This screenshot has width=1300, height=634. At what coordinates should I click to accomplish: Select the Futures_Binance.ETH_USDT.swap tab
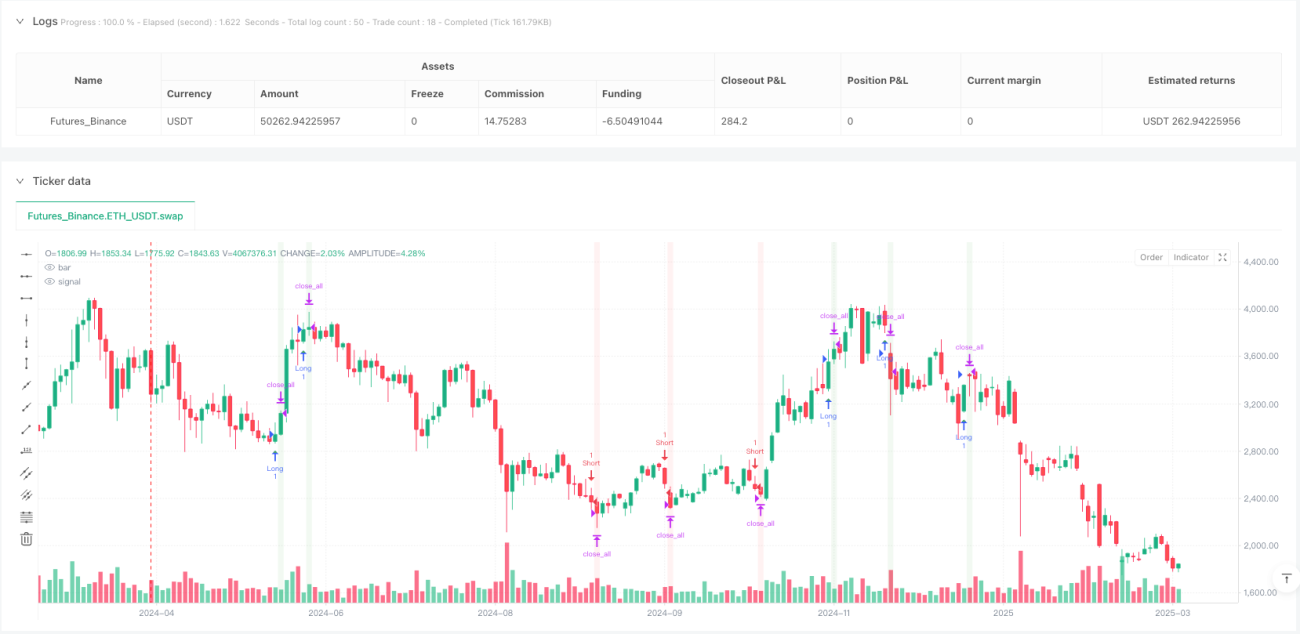105,215
